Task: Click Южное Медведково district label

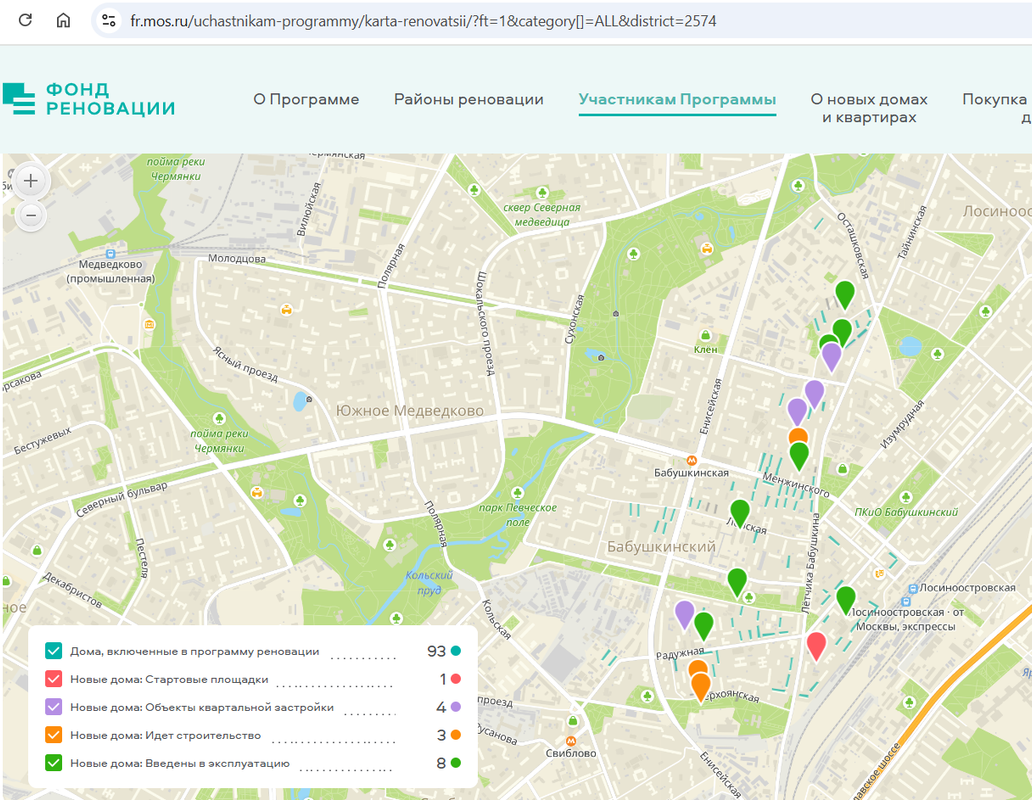Action: point(409,411)
